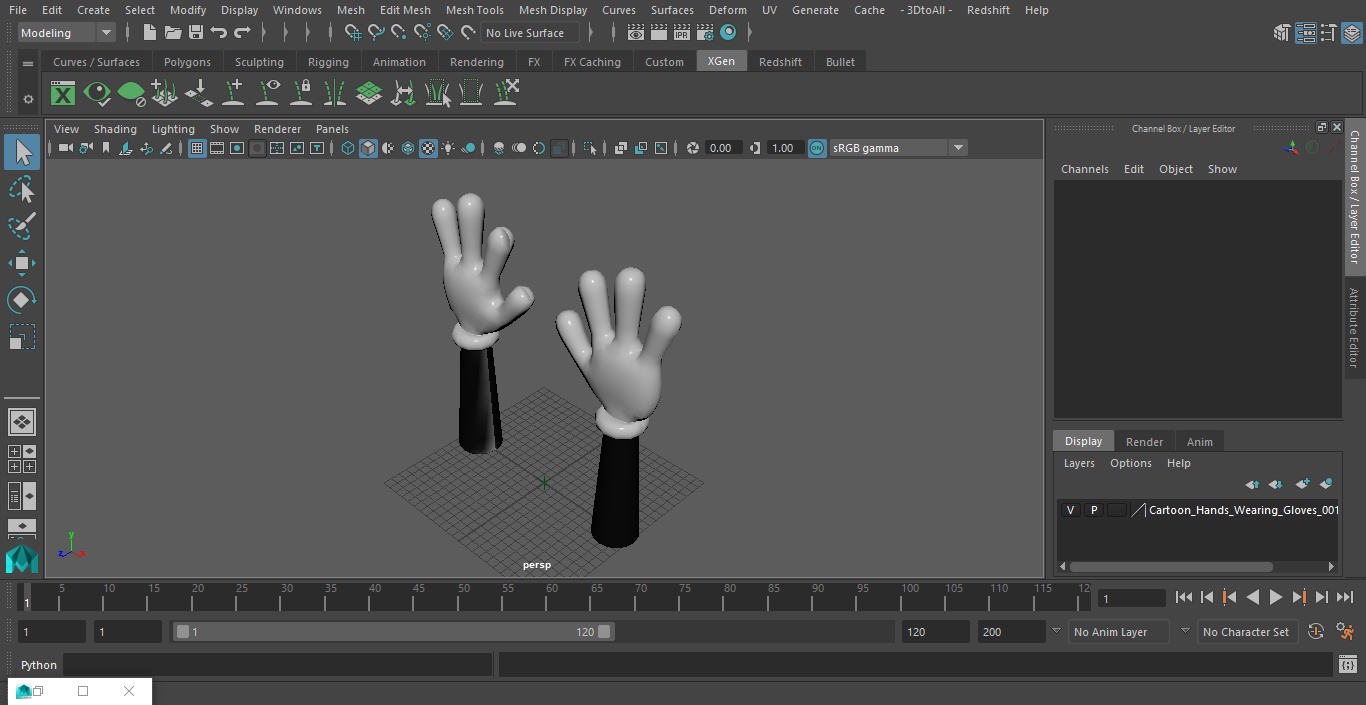Open the sRGB gamma color space dropdown
The height and width of the screenshot is (705, 1366).
tap(898, 148)
